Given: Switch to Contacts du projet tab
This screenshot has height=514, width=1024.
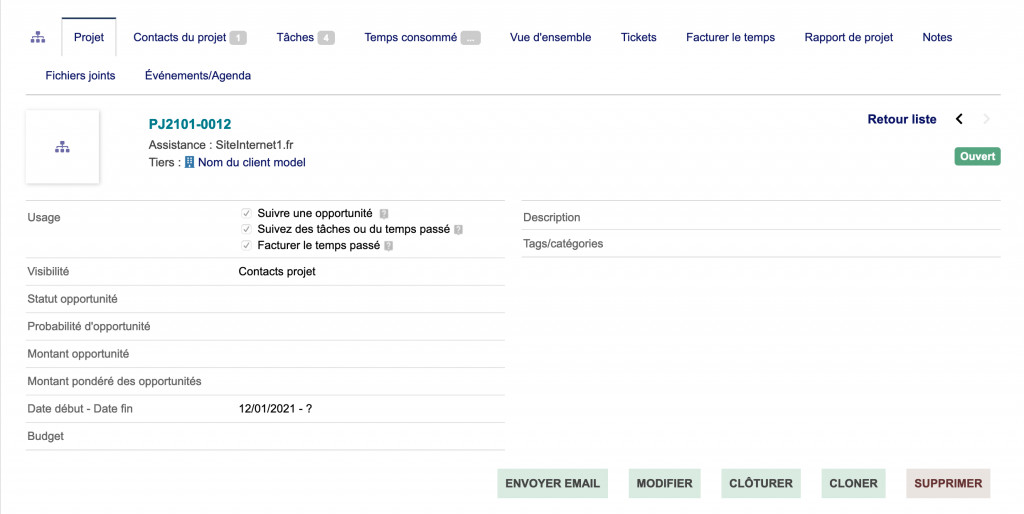Looking at the screenshot, I should 189,38.
